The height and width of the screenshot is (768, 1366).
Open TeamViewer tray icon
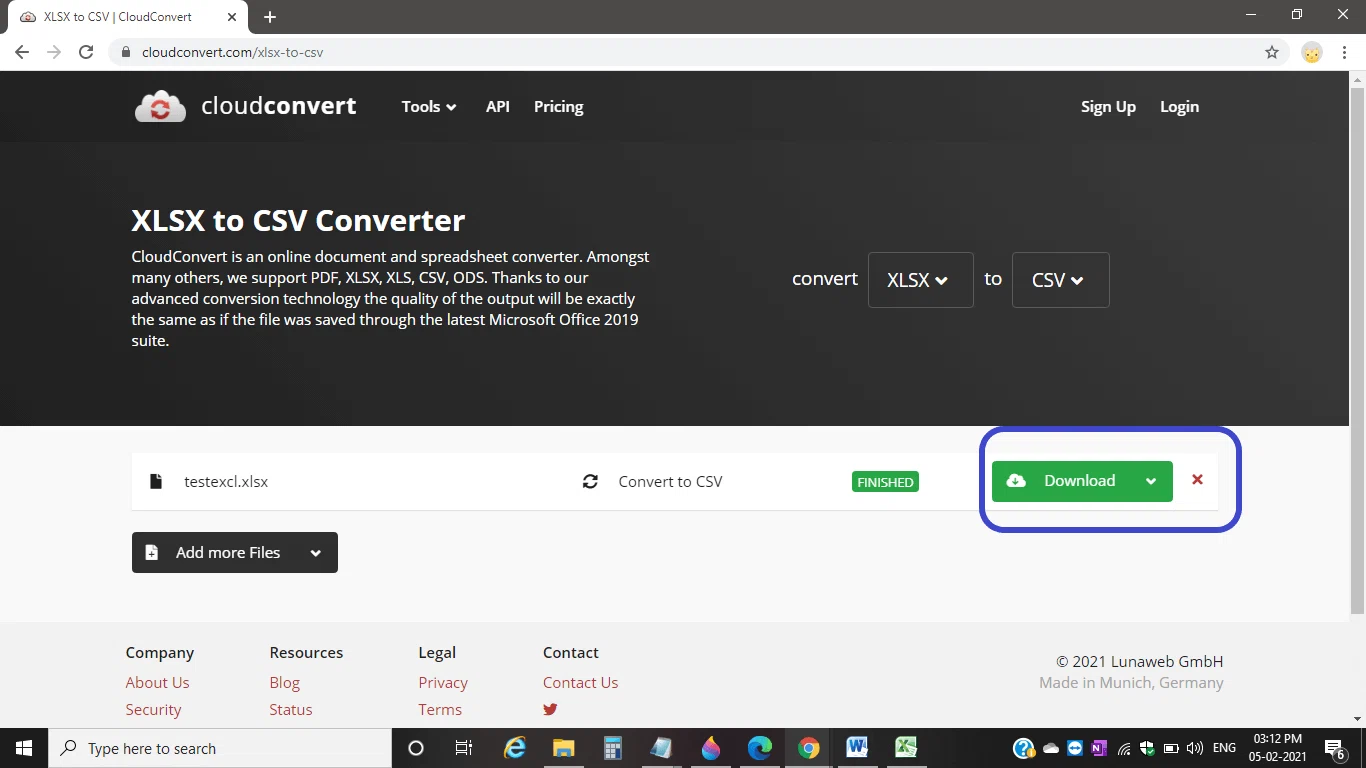1075,748
